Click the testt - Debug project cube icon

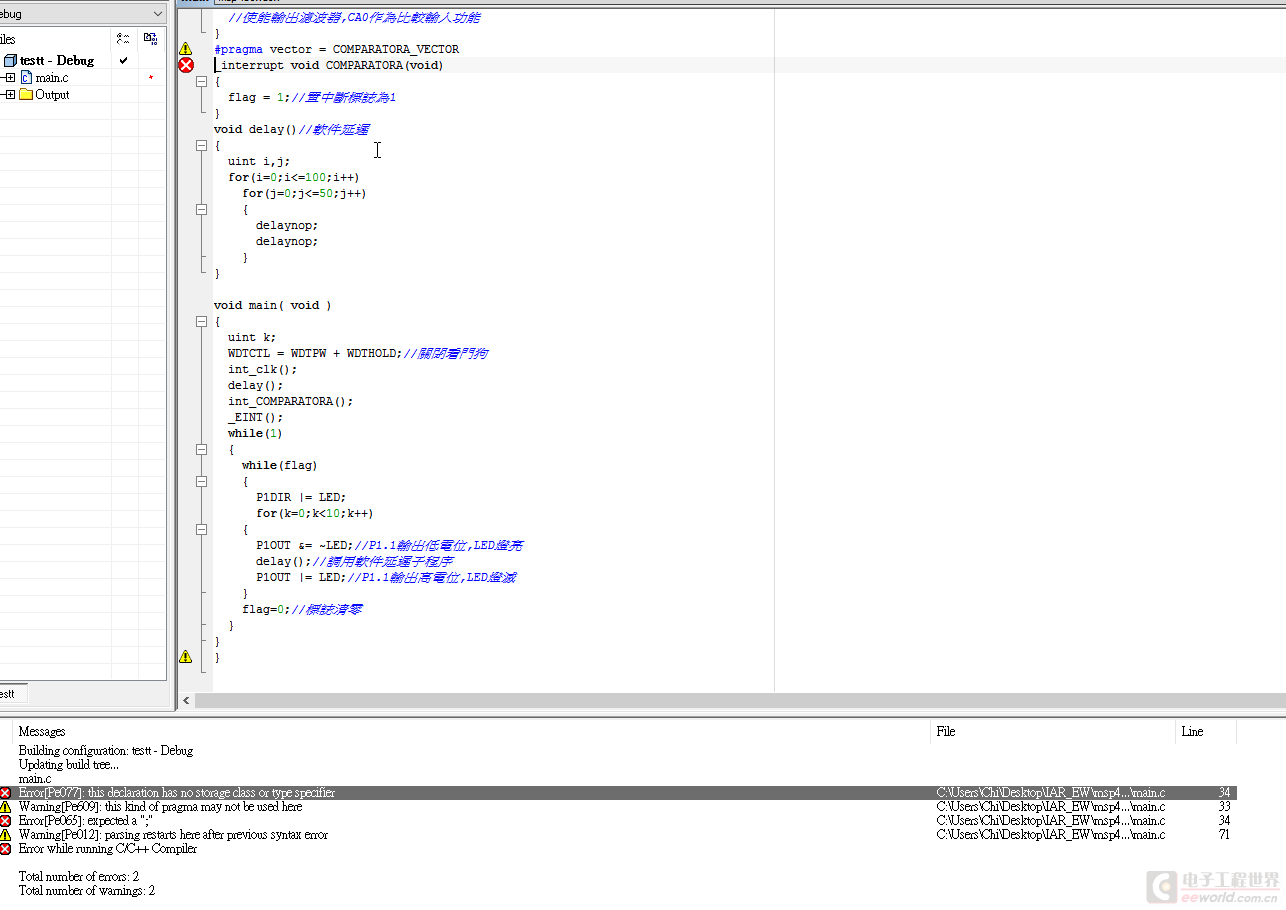coord(11,61)
